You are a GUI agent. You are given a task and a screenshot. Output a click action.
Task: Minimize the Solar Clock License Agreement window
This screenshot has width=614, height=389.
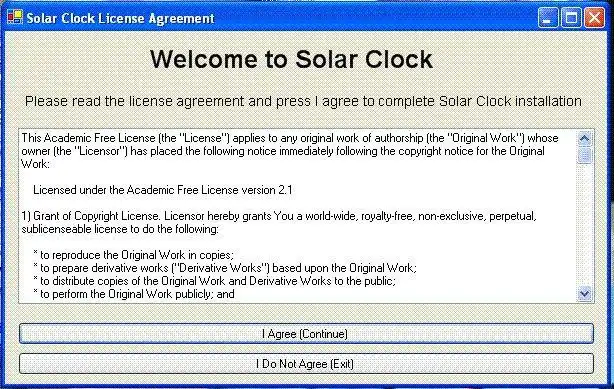(547, 18)
